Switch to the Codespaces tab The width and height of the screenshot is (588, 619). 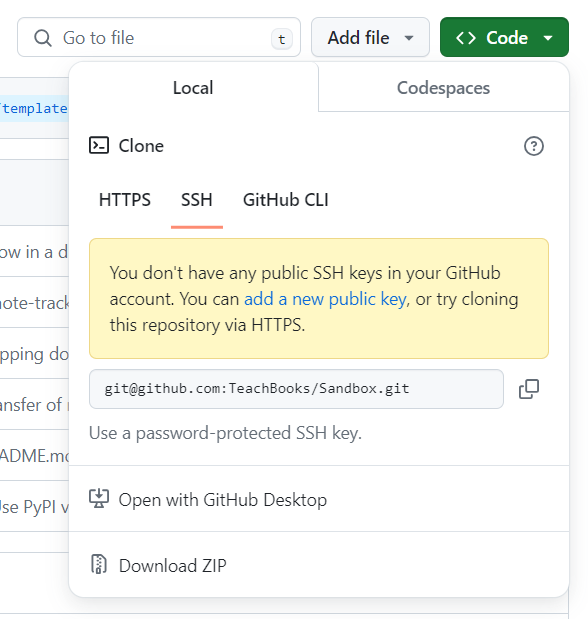point(443,88)
